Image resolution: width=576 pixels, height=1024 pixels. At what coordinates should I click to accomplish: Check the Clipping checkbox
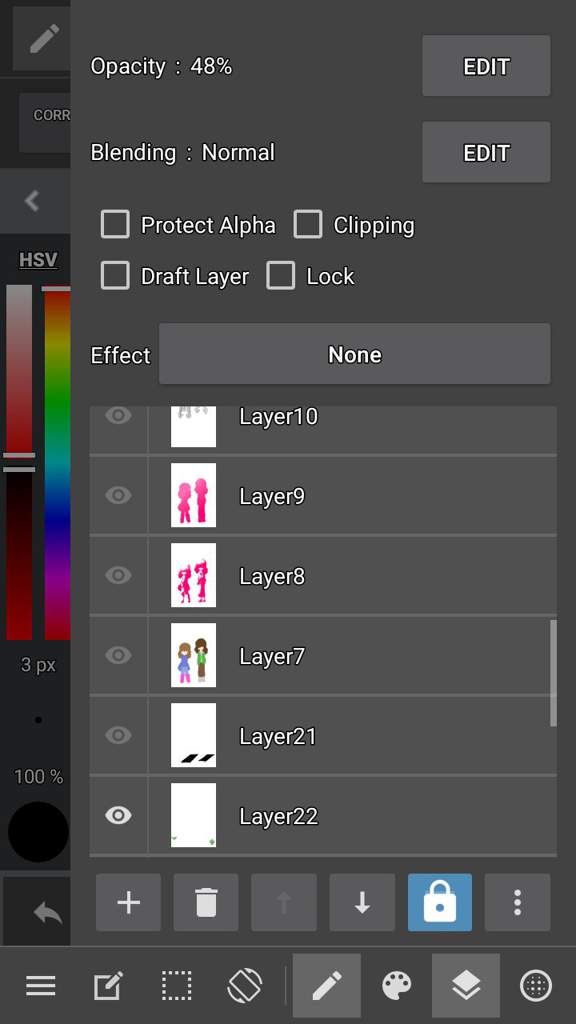[308, 225]
